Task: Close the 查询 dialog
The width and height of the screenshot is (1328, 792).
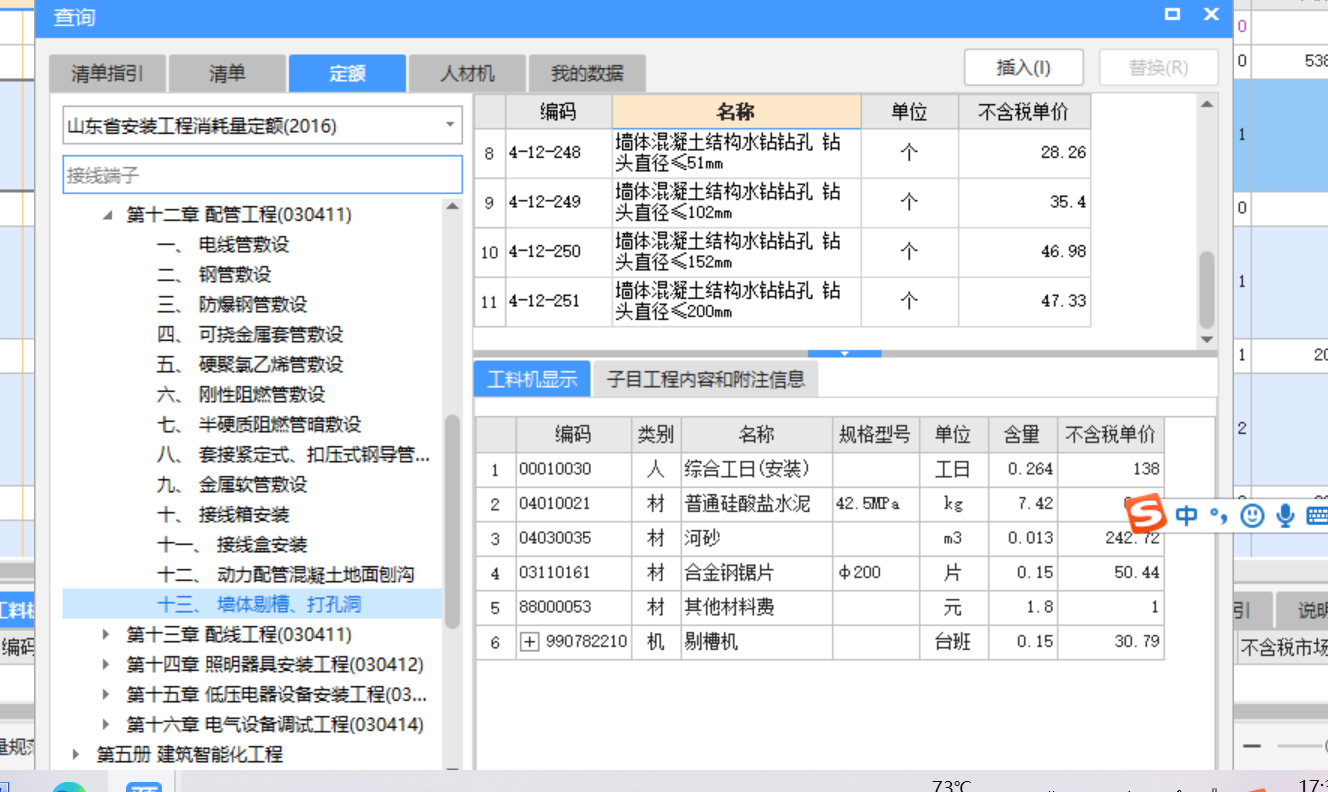Action: pos(1211,14)
